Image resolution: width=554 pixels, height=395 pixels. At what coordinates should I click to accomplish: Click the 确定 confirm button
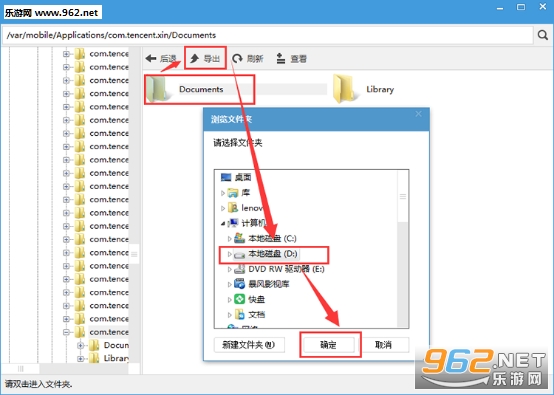point(329,345)
